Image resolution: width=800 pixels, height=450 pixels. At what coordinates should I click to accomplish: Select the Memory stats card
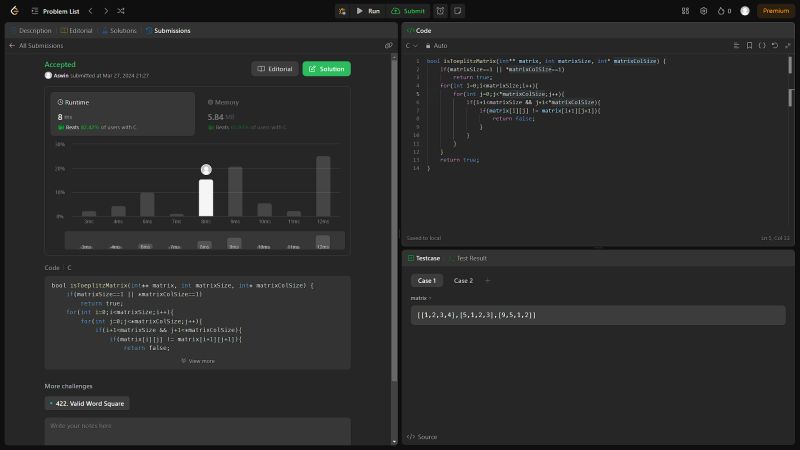[272, 114]
